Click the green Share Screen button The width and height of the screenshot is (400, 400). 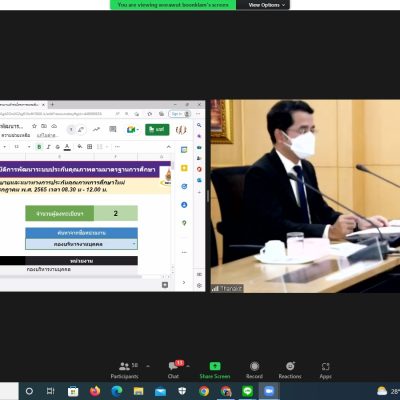point(215,370)
